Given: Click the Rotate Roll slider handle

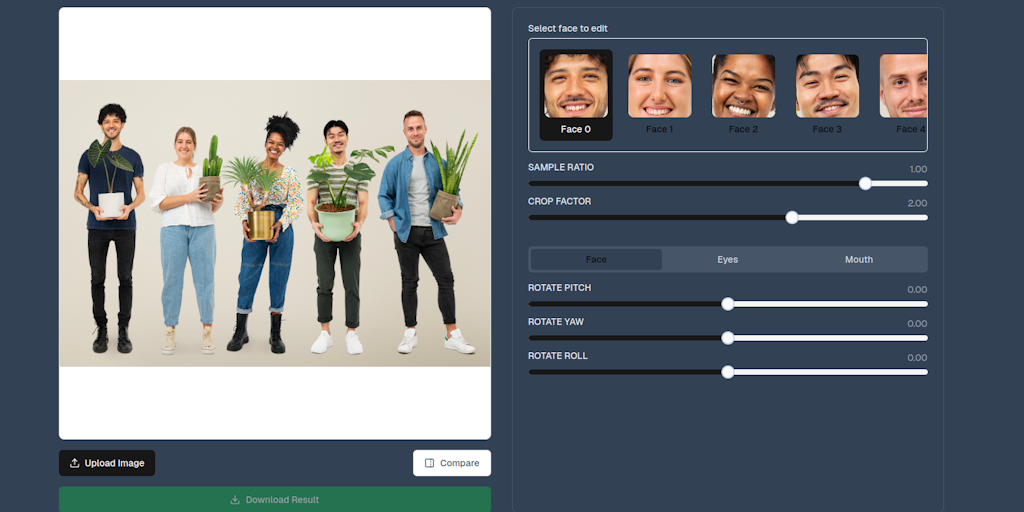Looking at the screenshot, I should [x=728, y=372].
